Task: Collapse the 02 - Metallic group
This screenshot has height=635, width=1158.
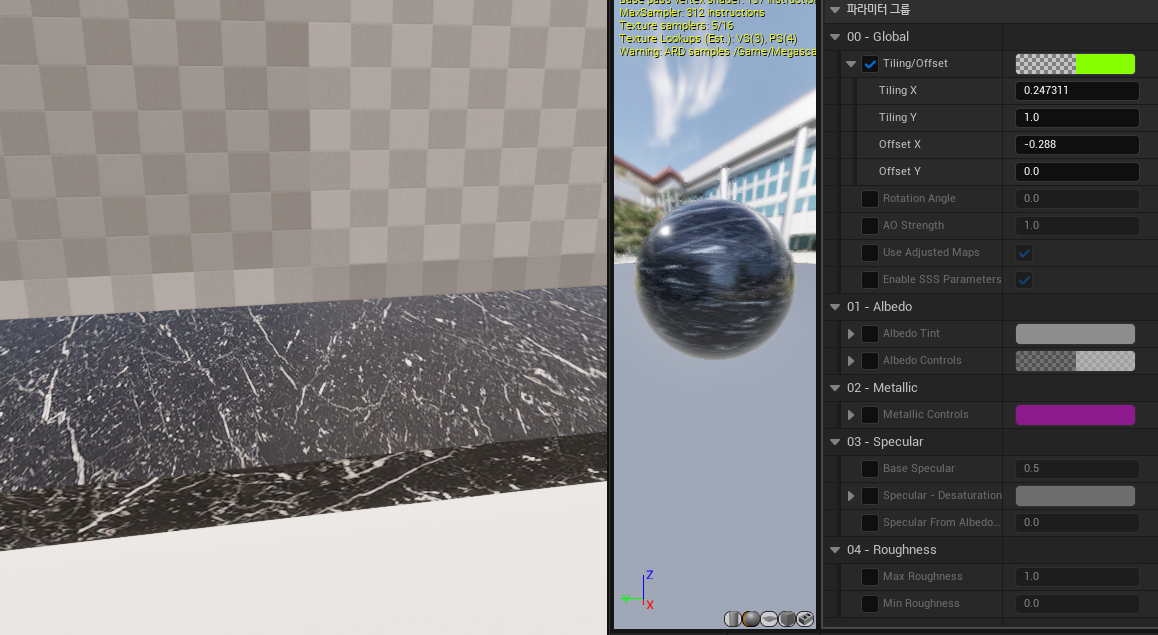Action: pos(835,388)
